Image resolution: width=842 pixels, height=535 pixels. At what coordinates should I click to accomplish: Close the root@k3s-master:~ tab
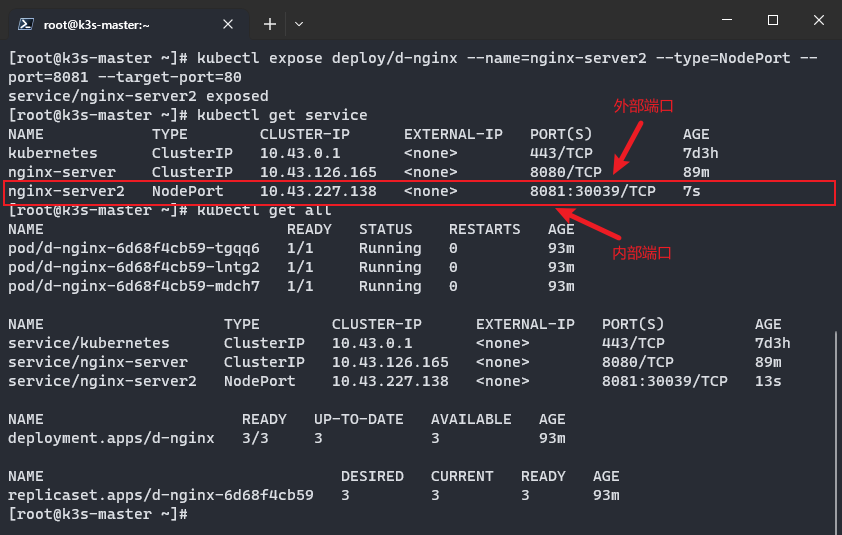pyautogui.click(x=228, y=24)
